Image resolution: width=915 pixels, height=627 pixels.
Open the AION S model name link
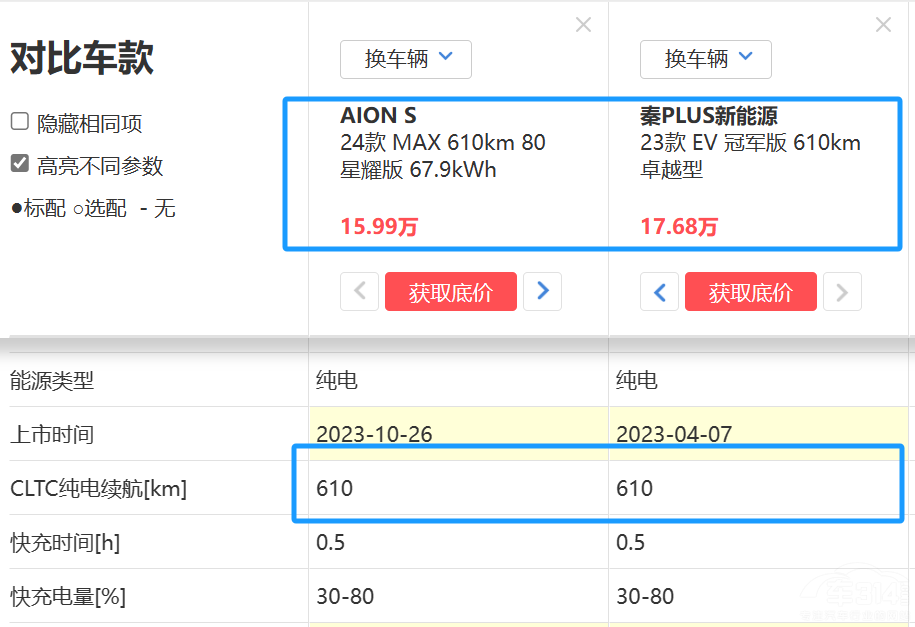click(378, 115)
